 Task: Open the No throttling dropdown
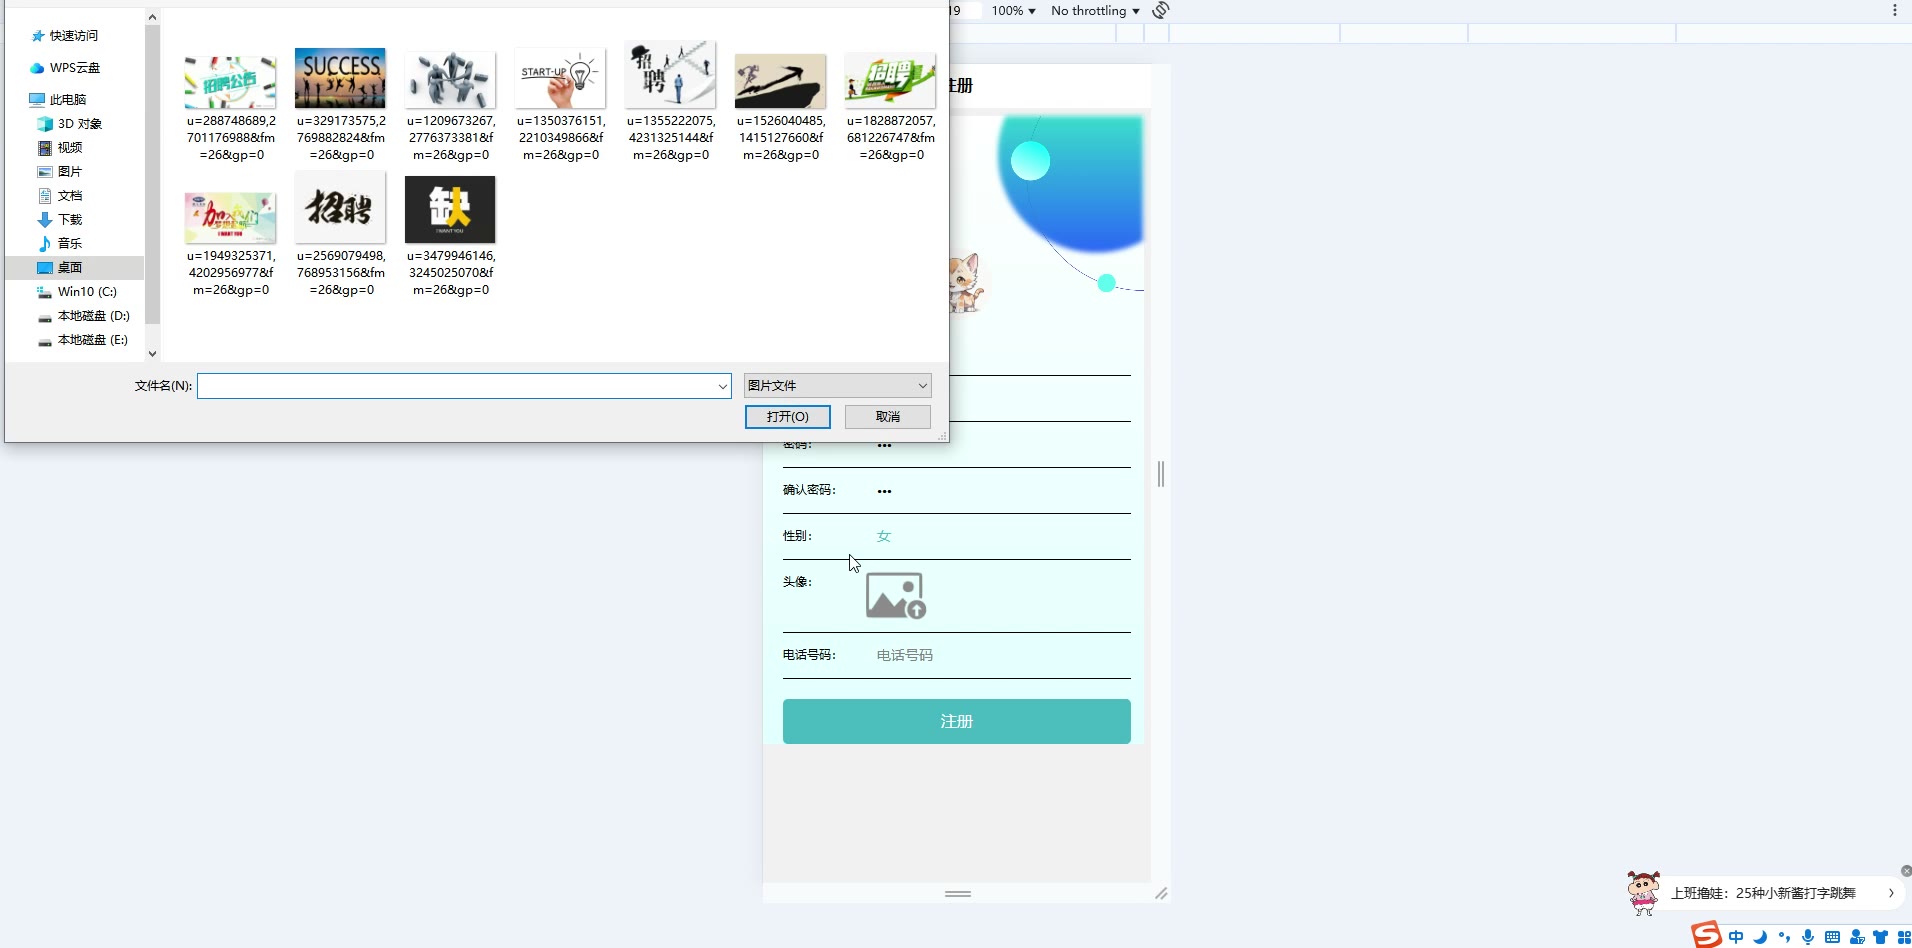[x=1095, y=11]
